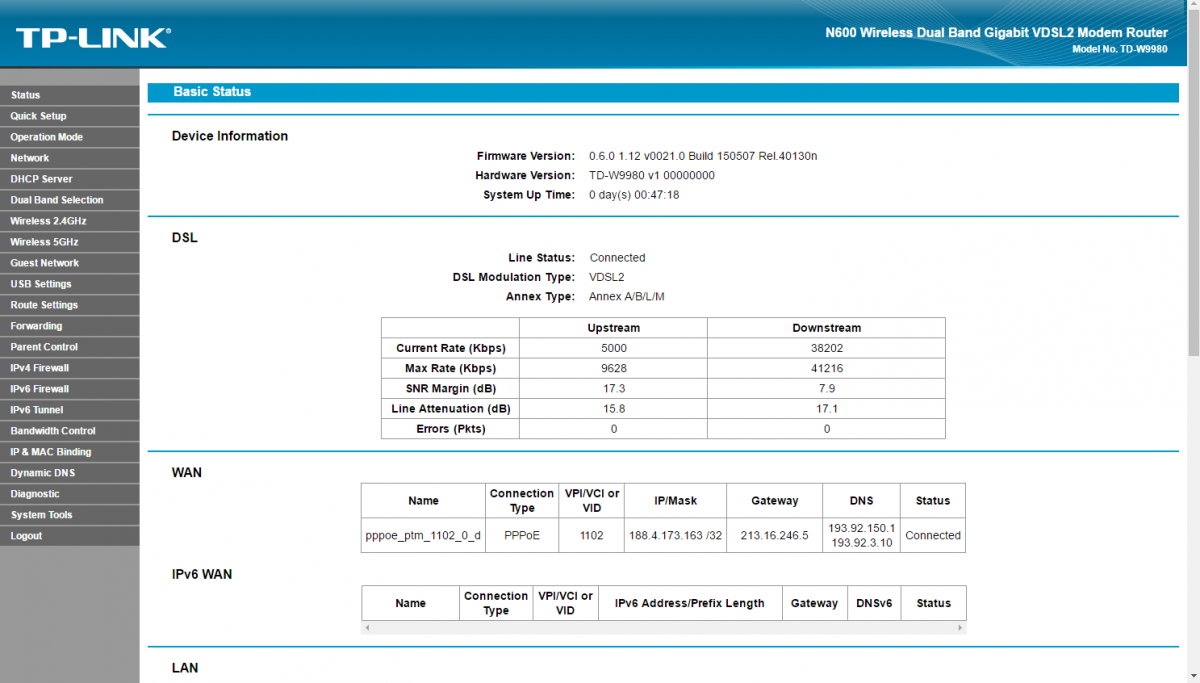1200x683 pixels.
Task: Click system up time value 00:47:18
Action: pyautogui.click(x=634, y=195)
